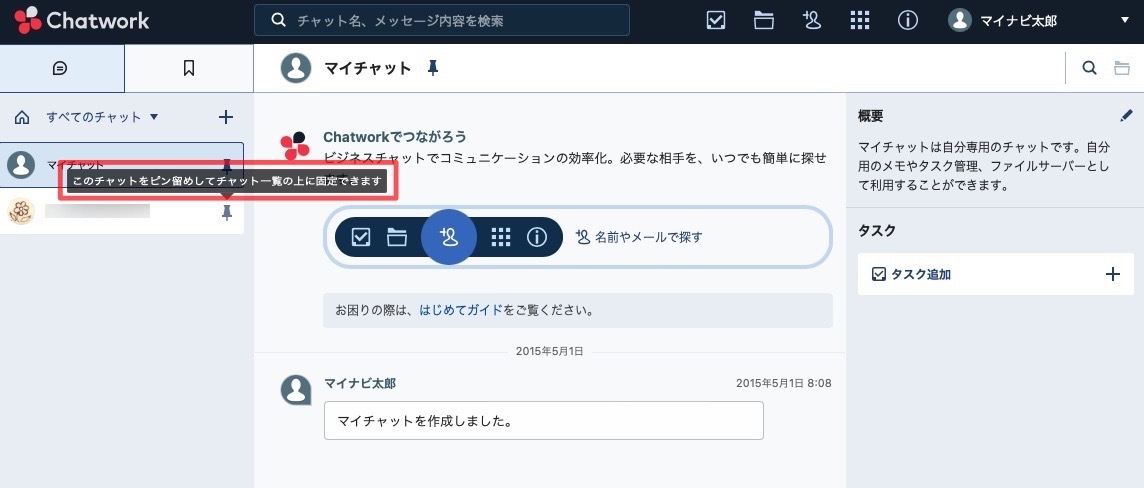
Task: Open contact management icon in top bar
Action: (811, 20)
